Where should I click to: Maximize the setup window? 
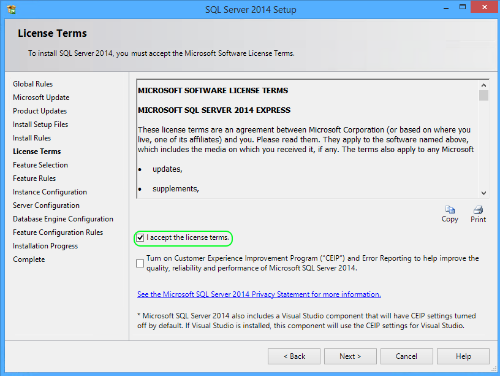(x=463, y=7)
